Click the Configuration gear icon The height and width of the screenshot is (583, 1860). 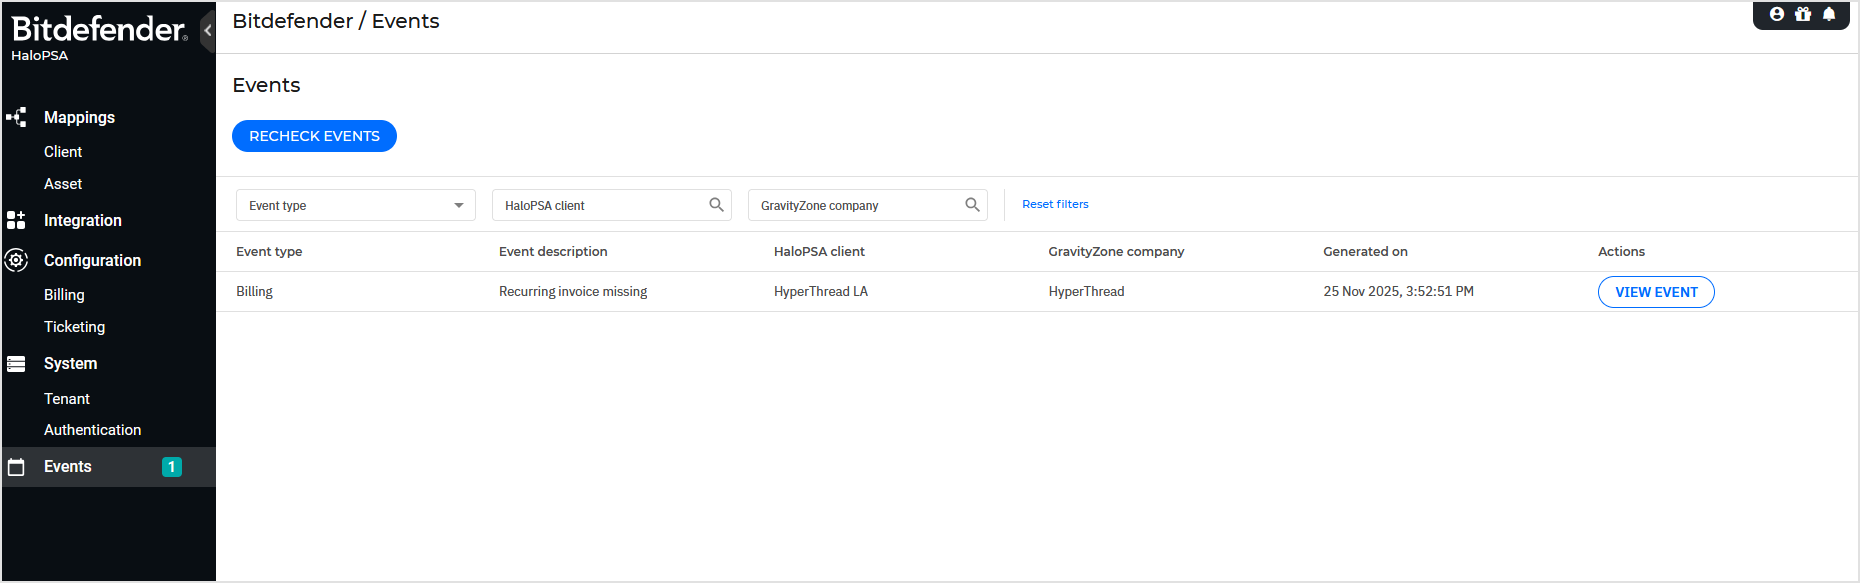16,260
